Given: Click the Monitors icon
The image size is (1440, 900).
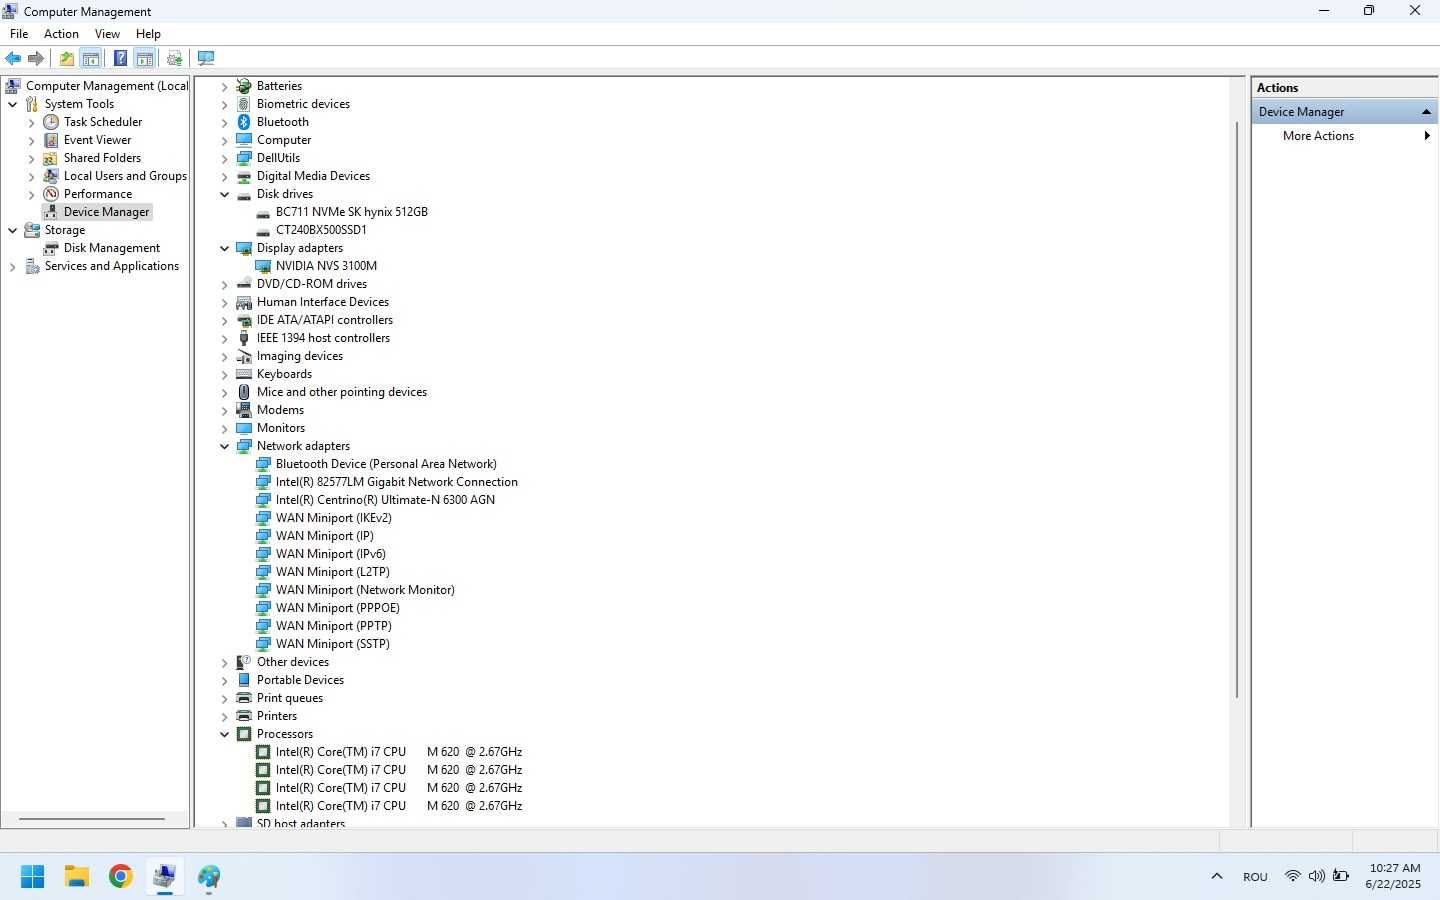Looking at the screenshot, I should coord(243,428).
